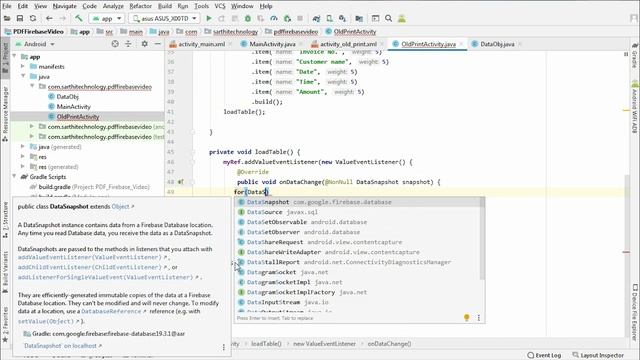640x360 pixels.
Task: Click the completion popup vertical scrollbar
Action: tap(482, 239)
